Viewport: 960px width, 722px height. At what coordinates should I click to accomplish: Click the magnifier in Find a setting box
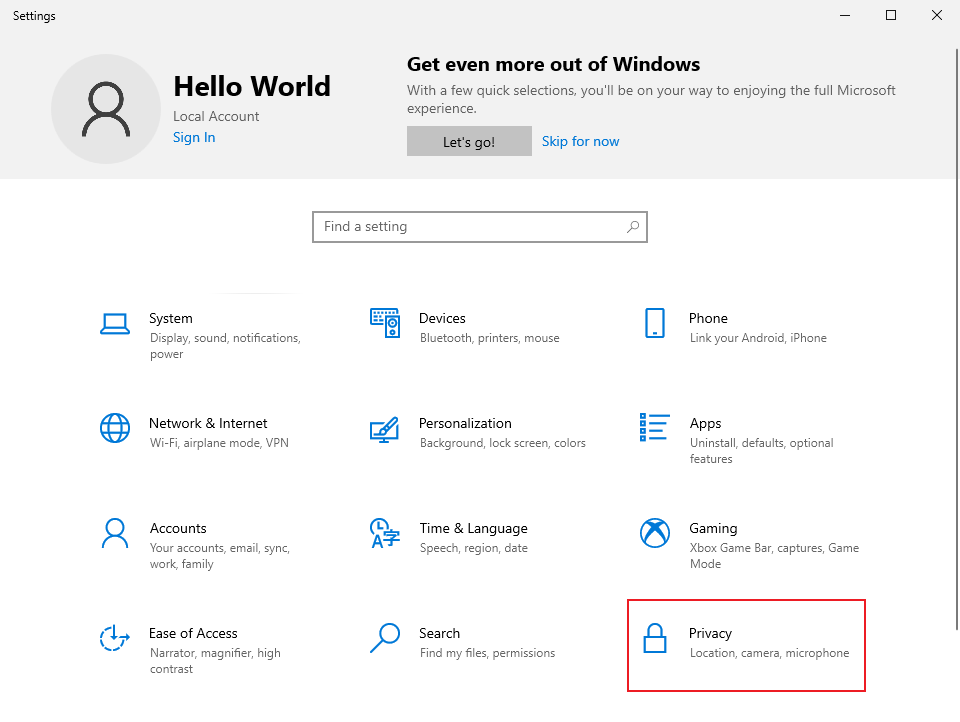click(633, 227)
